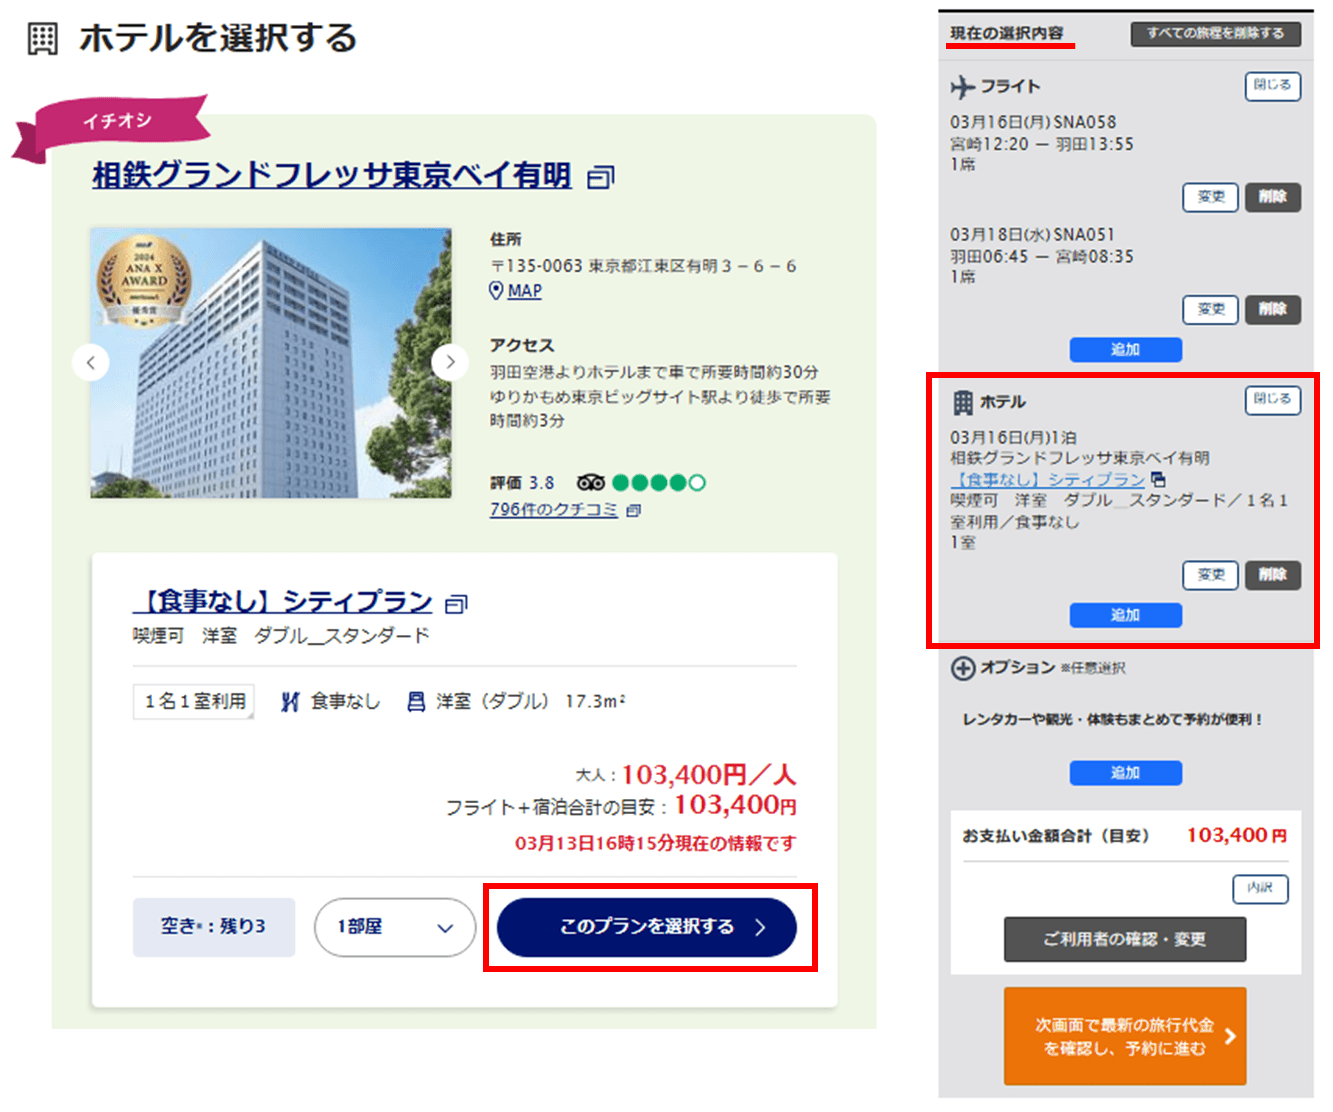Screen dimensions: 1333x1112
Task: Click the hotel building icon in sidebar
Action: (962, 402)
